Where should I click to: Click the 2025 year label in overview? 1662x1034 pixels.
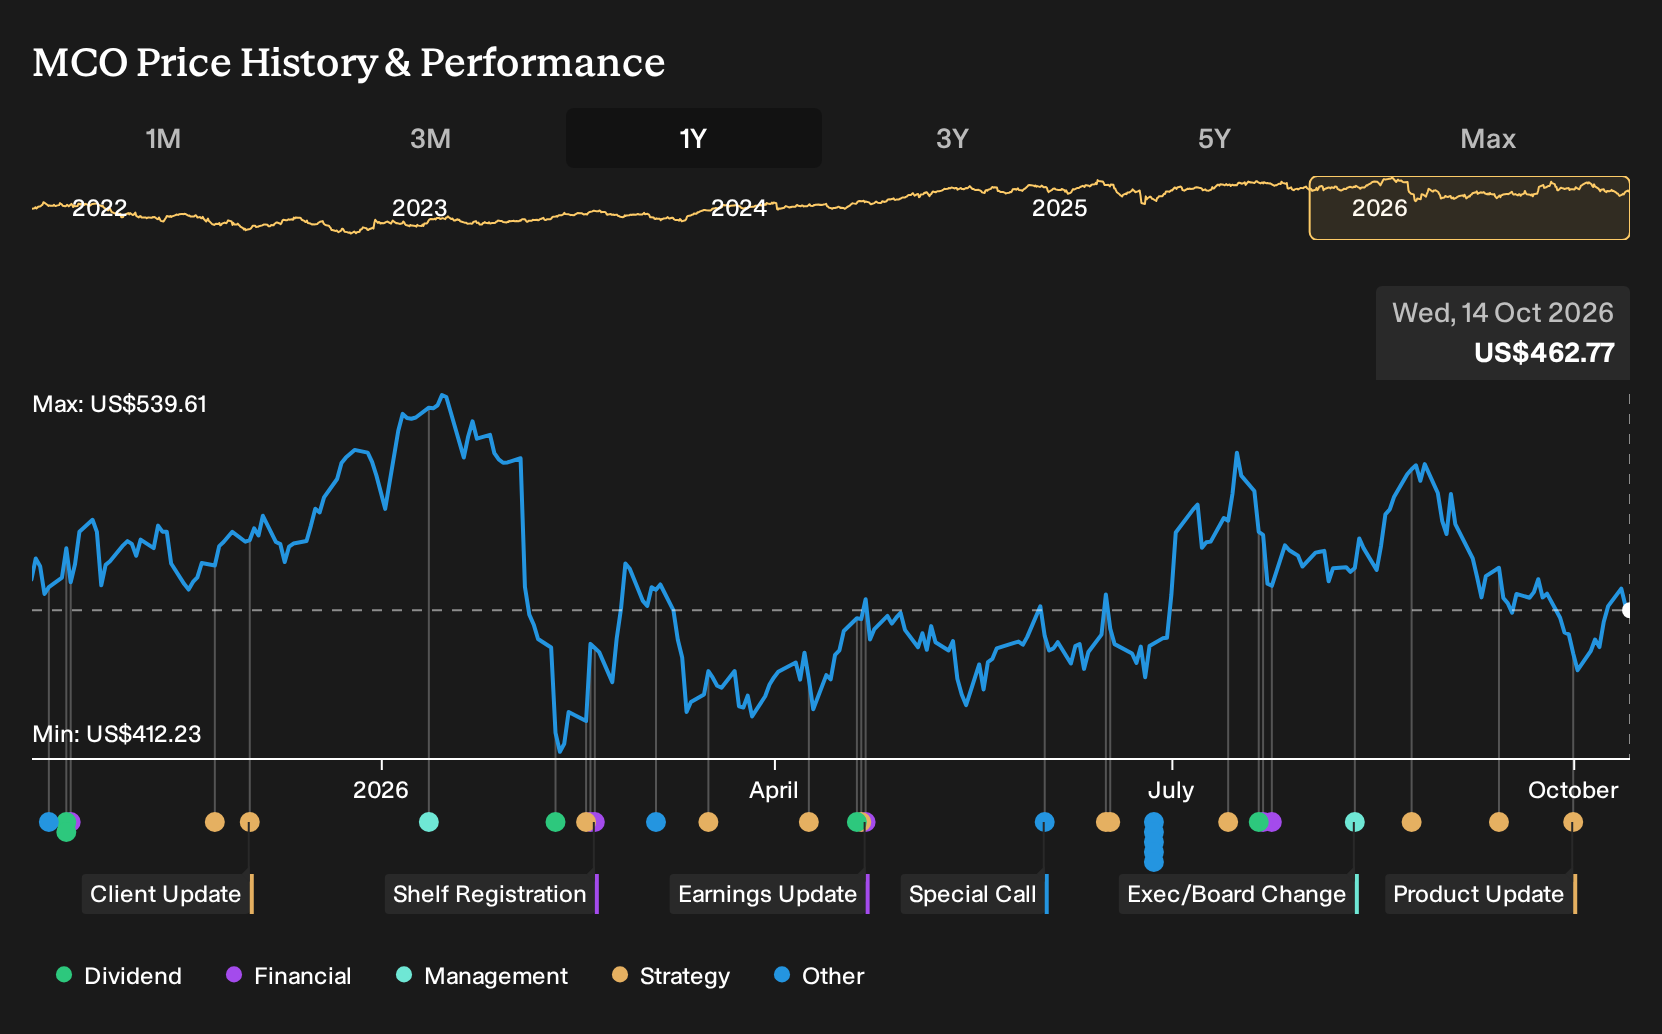click(1059, 208)
